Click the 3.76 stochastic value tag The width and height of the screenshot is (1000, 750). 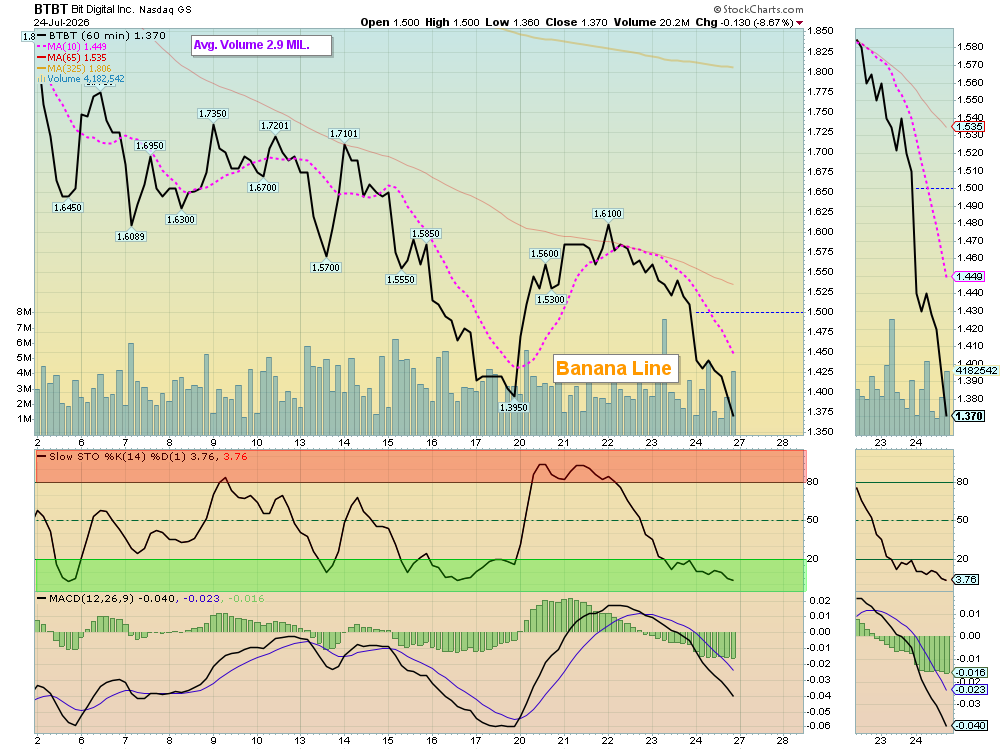(x=966, y=579)
